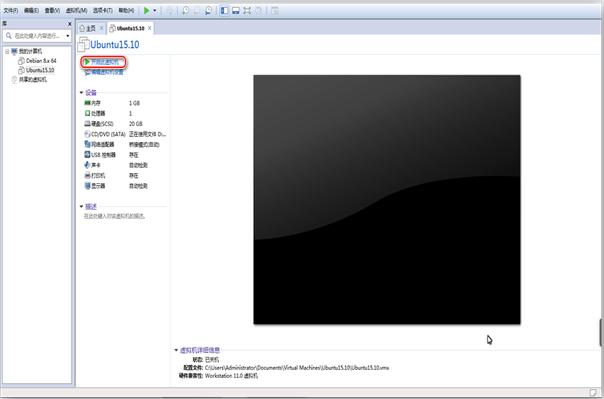
Task: Click the console view toolbar icon
Action: 275,11
